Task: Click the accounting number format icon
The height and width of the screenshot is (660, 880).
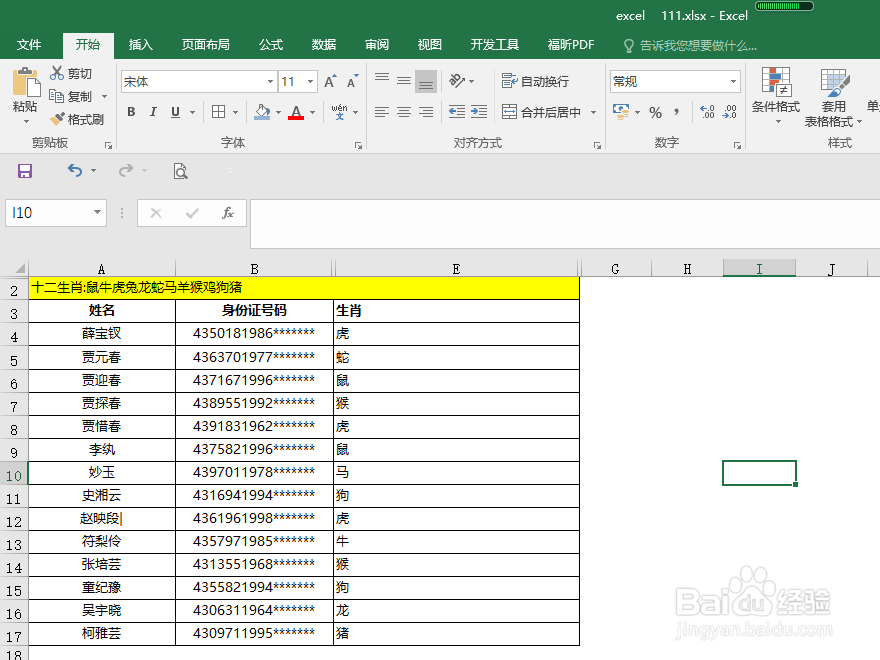Action: point(621,112)
